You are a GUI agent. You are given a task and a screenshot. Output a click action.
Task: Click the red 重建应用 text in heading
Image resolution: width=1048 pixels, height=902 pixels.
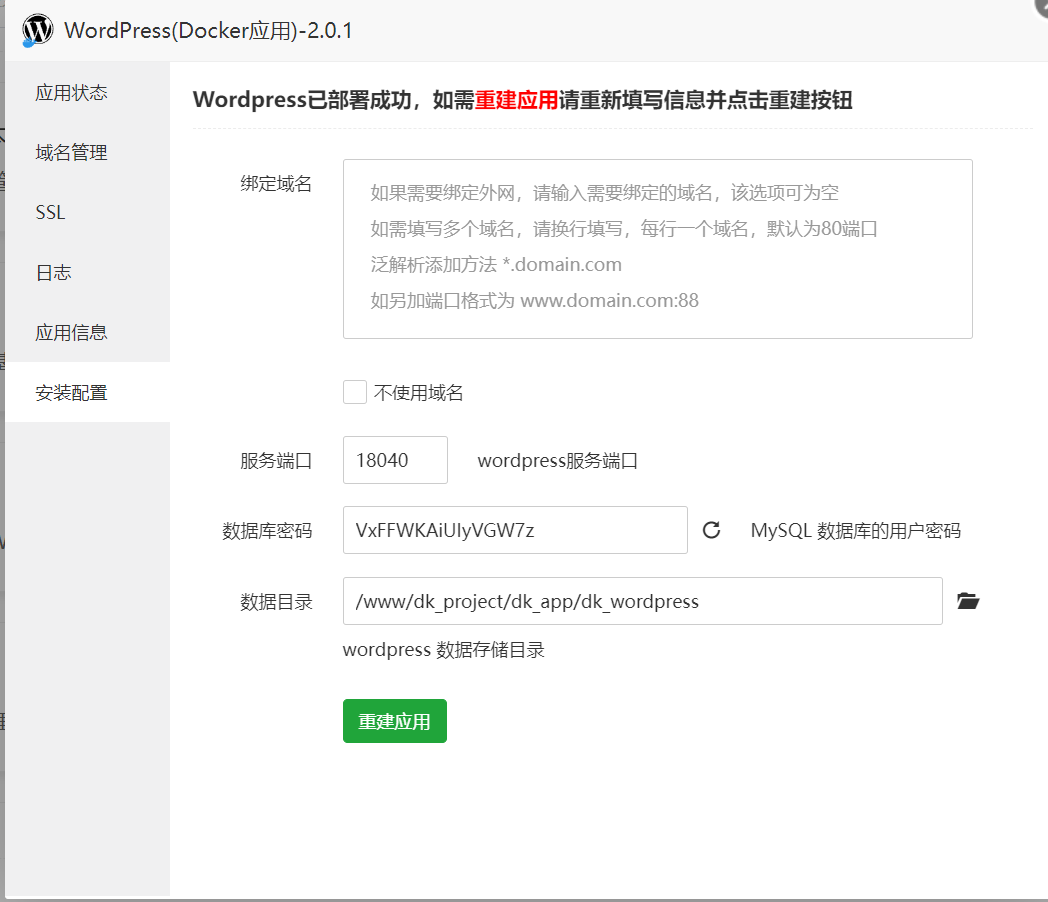tap(517, 100)
